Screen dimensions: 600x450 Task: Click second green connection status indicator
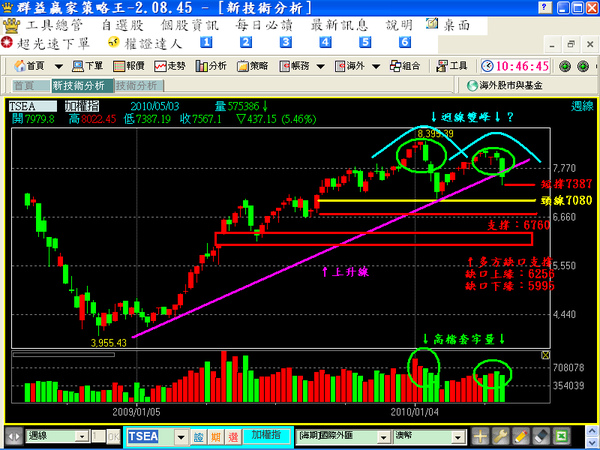(583, 66)
